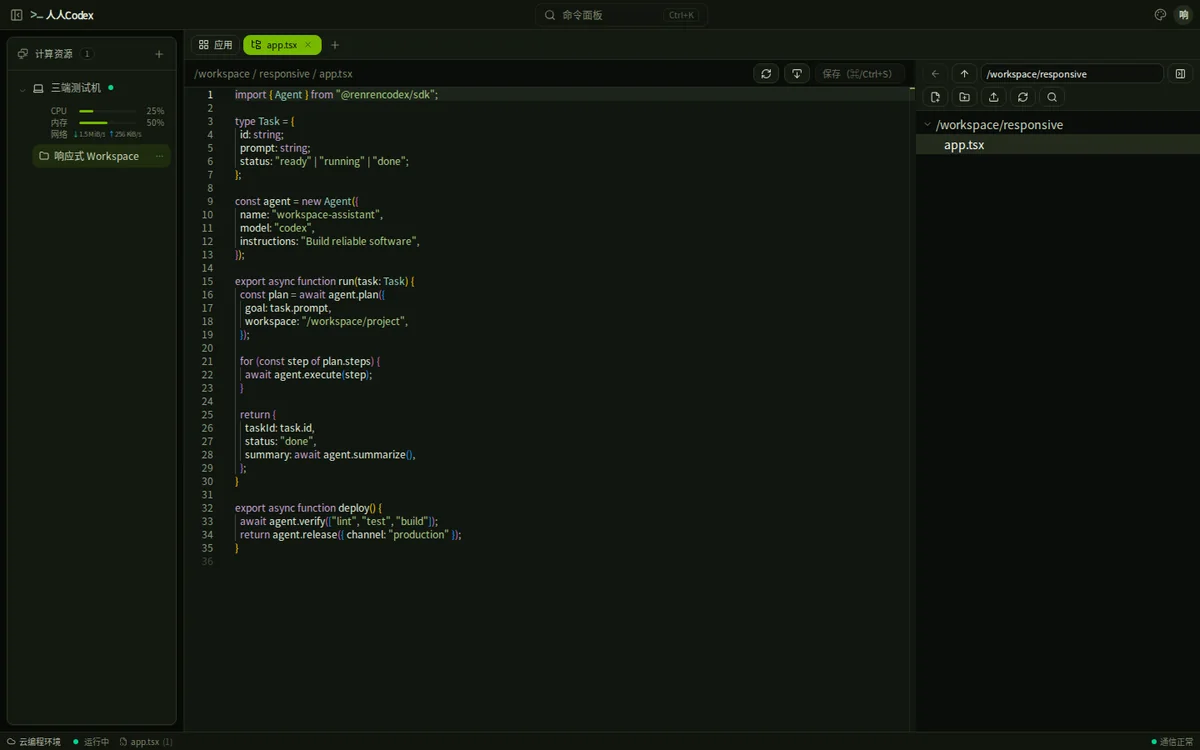Collapse the file browser side panel
This screenshot has height=750, width=1200.
click(x=1180, y=73)
